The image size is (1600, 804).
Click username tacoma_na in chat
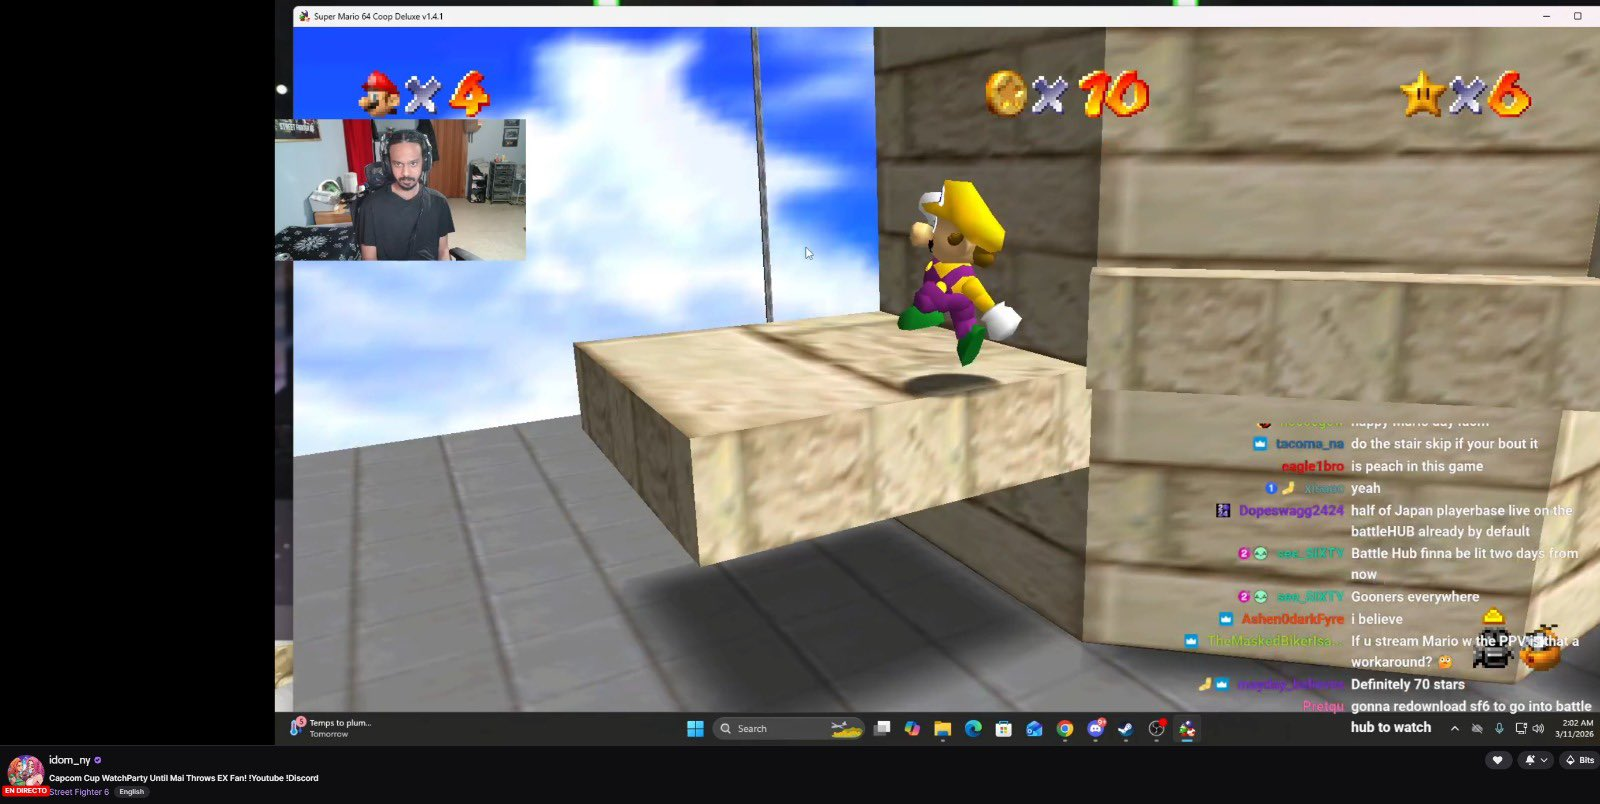pyautogui.click(x=1310, y=444)
